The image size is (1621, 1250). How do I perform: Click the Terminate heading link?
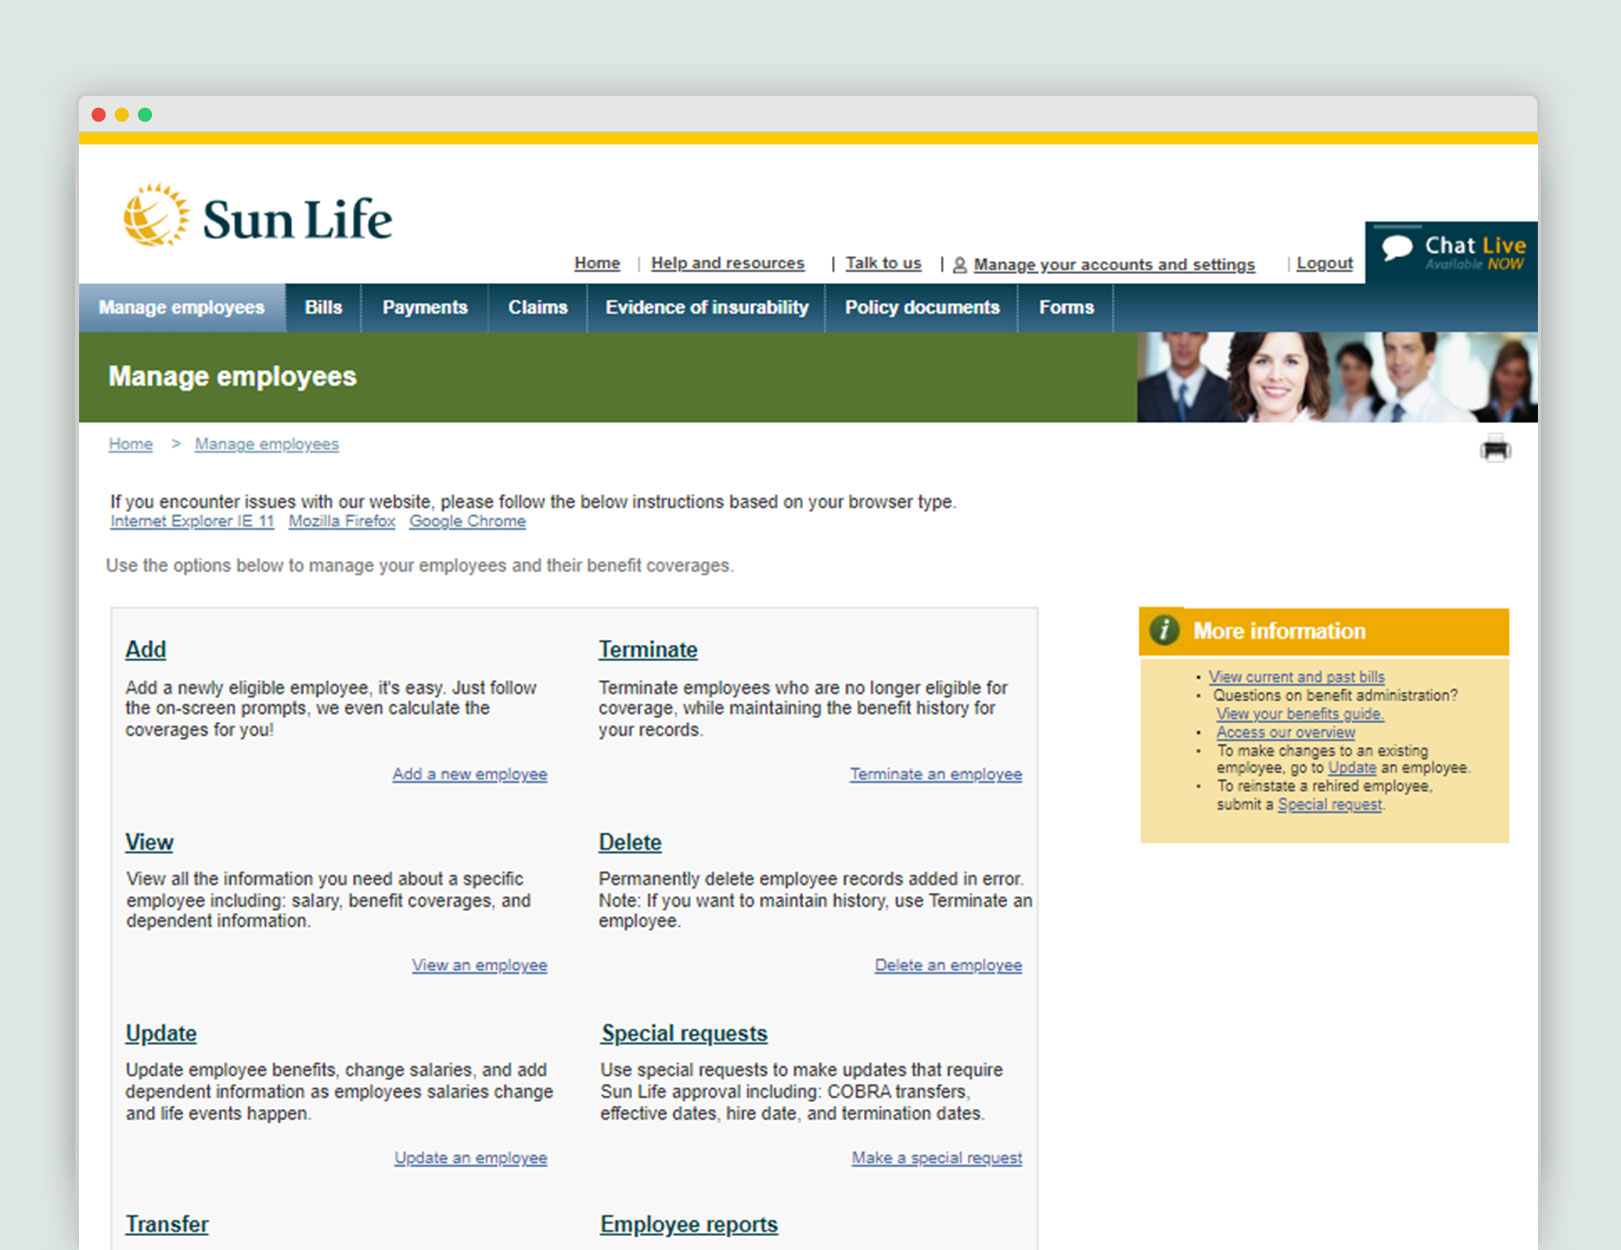[648, 649]
